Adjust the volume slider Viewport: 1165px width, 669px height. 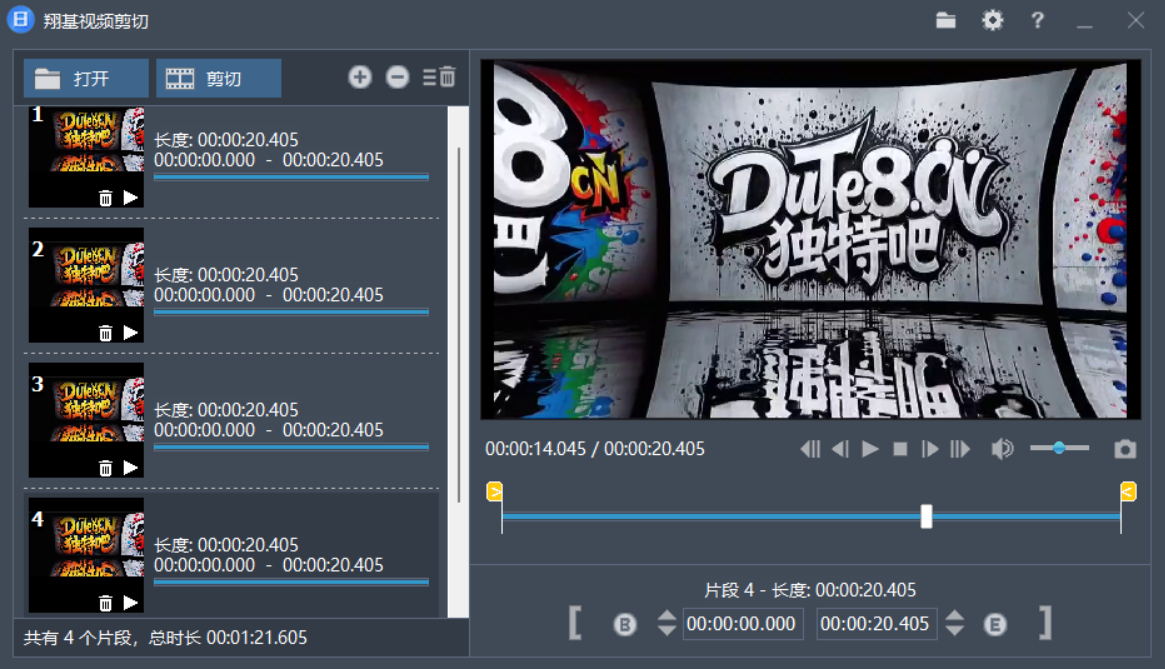[1059, 448]
